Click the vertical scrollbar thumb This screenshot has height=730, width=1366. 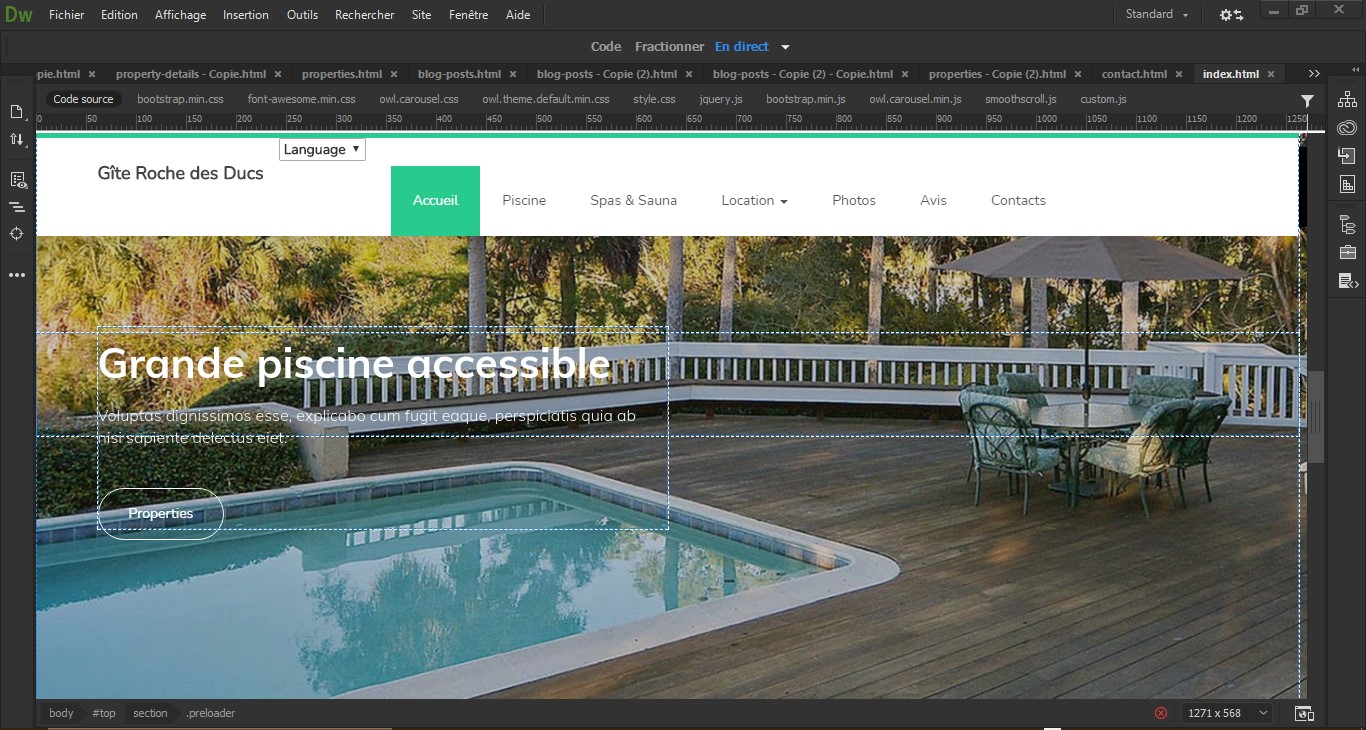tap(1316, 415)
